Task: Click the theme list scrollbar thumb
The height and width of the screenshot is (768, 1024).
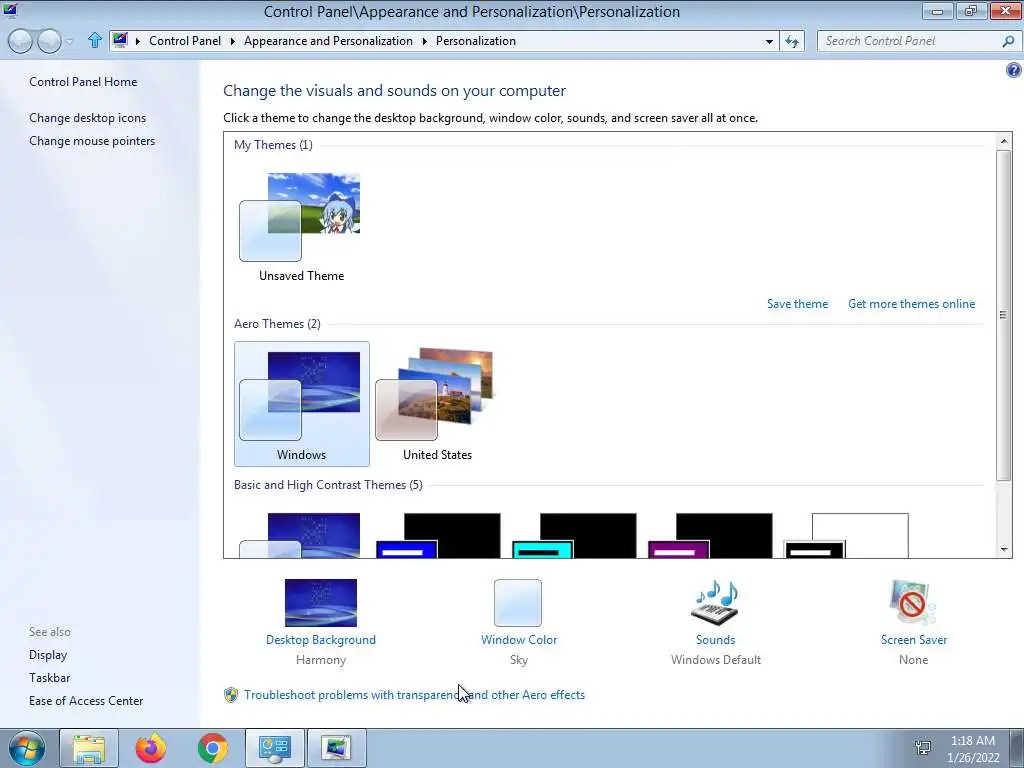Action: point(1004,315)
